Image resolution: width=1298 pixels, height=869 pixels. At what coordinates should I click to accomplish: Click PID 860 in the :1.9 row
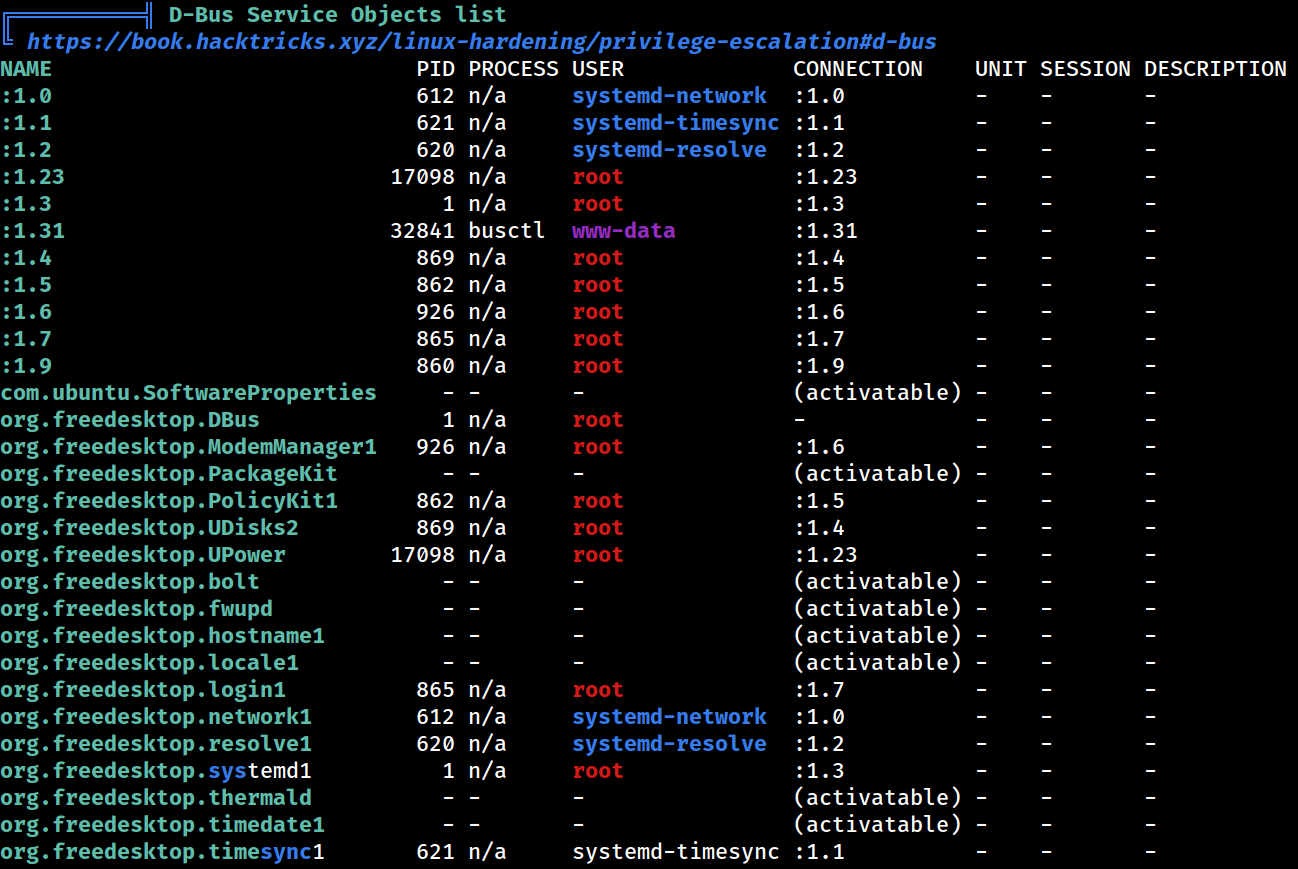pos(436,366)
